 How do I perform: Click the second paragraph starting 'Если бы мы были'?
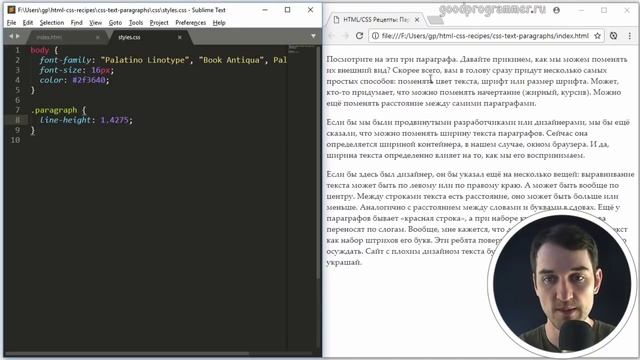coord(478,138)
